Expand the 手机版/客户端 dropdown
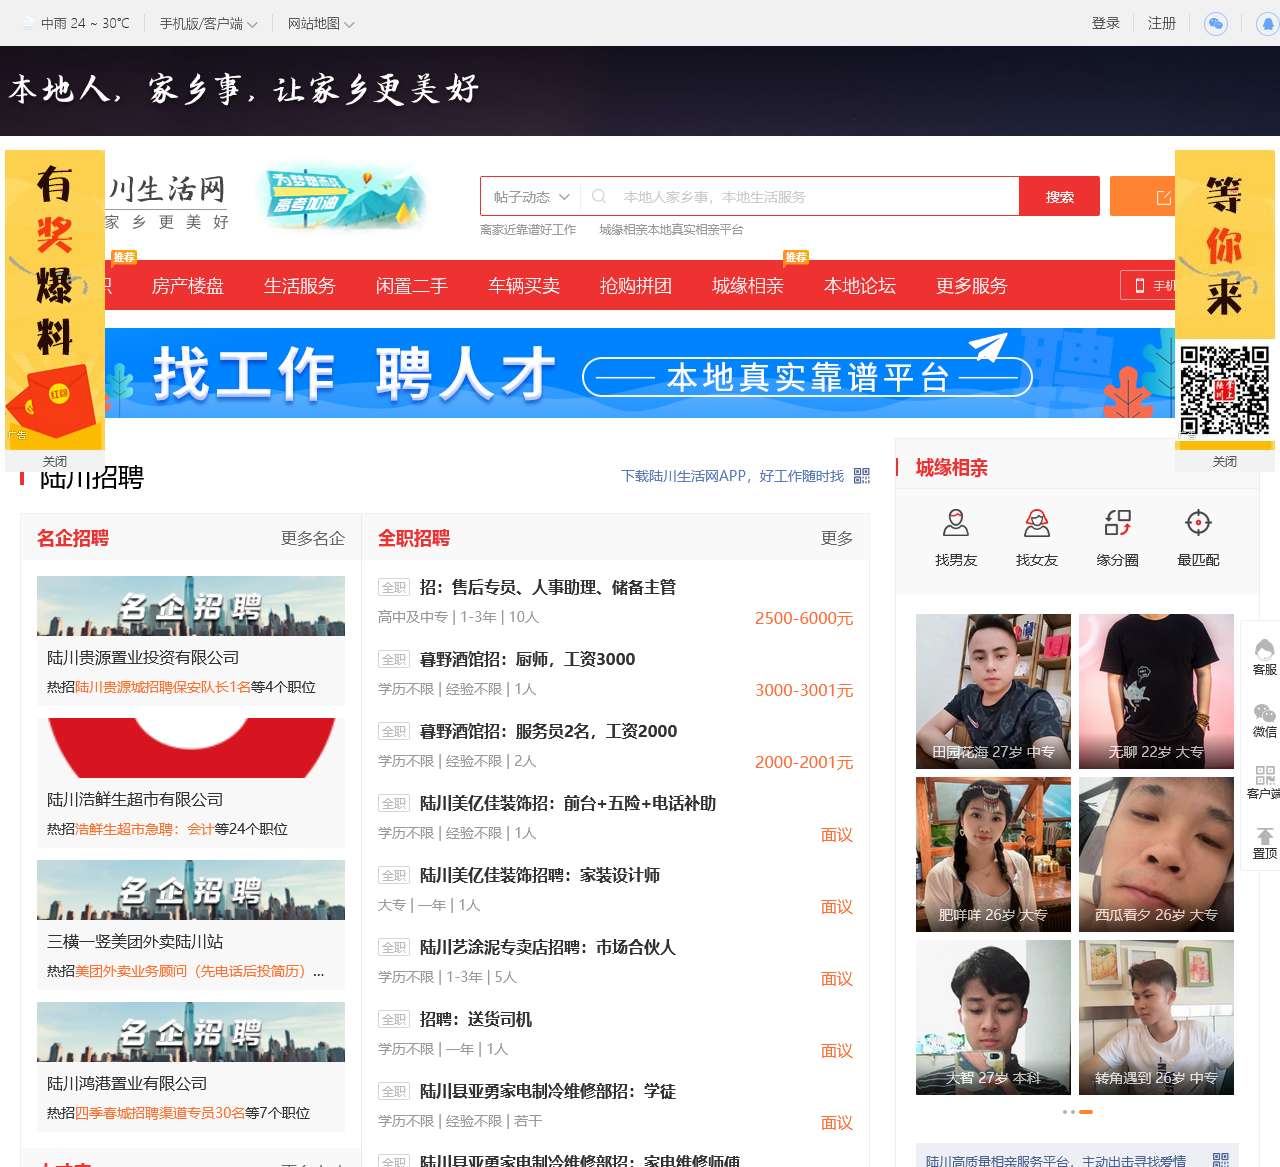 (208, 24)
